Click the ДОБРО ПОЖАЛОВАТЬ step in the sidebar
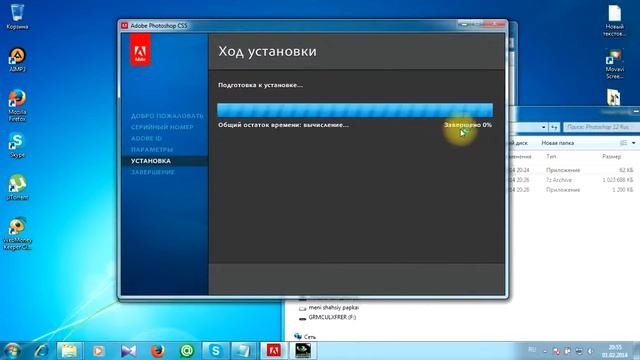Viewport: 640px width, 360px height. click(167, 116)
